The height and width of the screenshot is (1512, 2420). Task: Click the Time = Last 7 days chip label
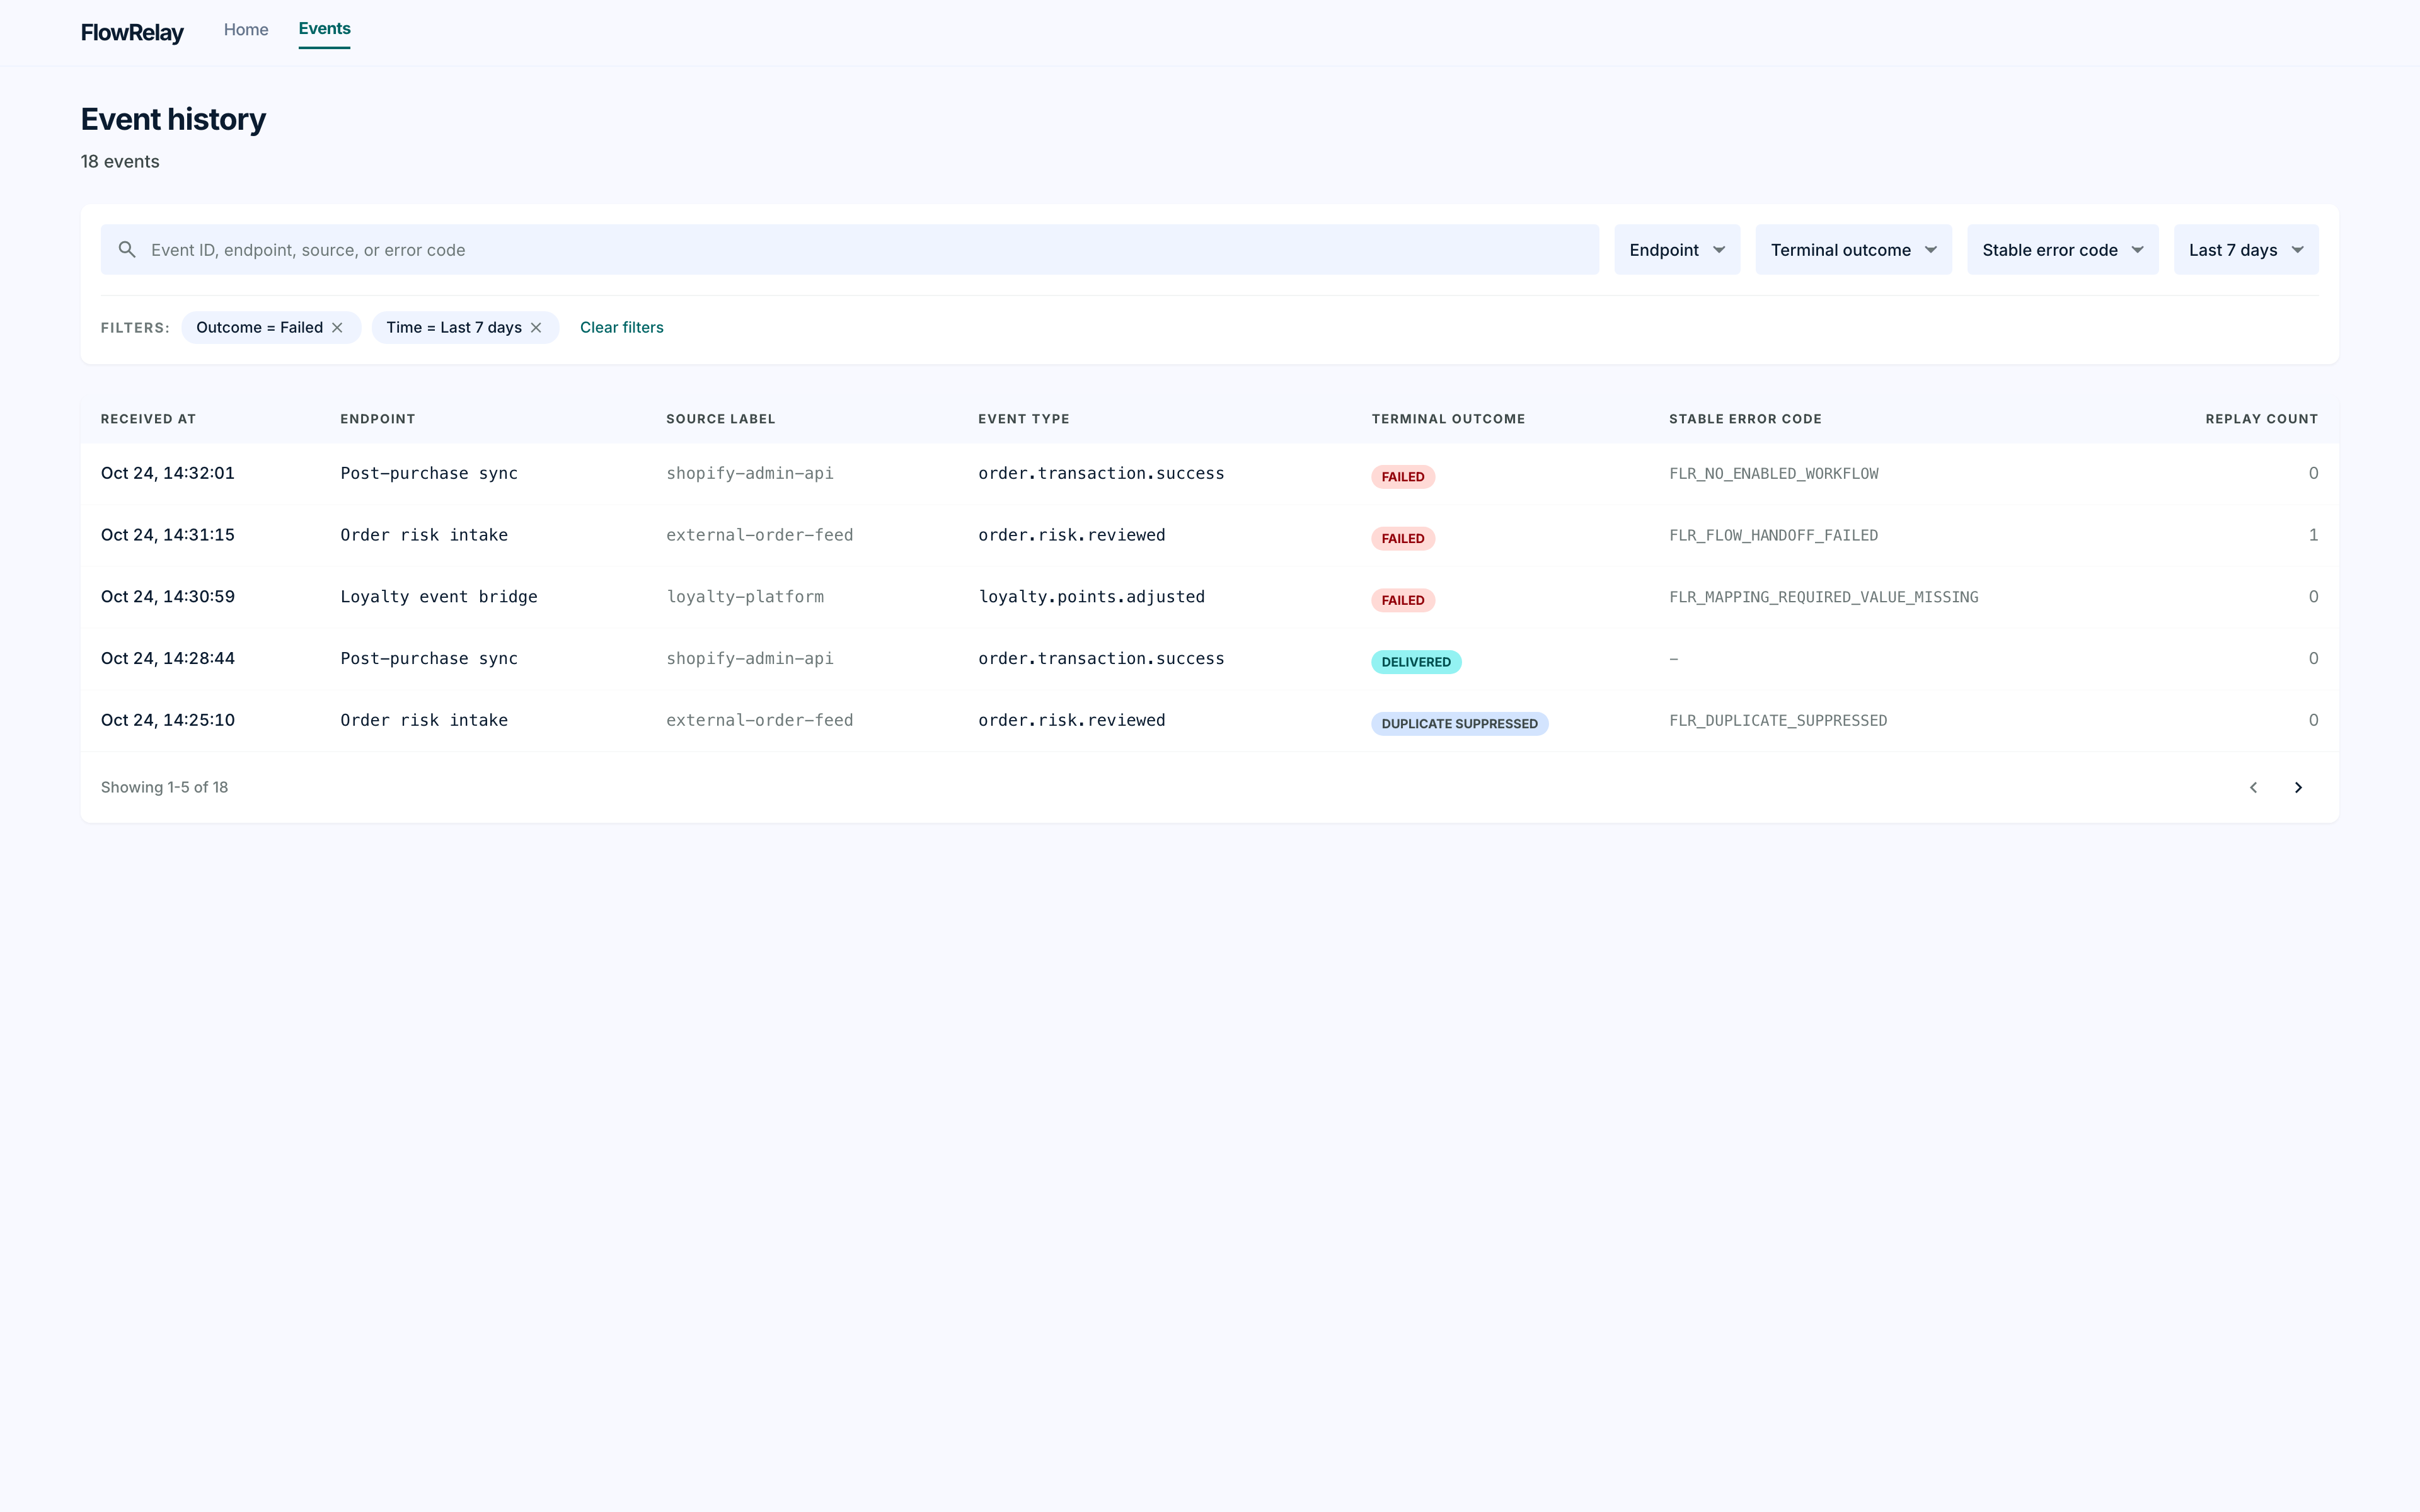pyautogui.click(x=454, y=328)
